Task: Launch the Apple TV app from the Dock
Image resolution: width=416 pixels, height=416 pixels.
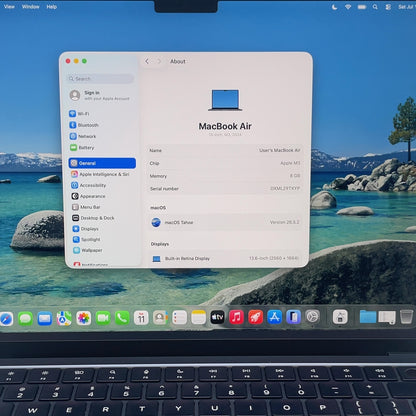Action: [217, 317]
